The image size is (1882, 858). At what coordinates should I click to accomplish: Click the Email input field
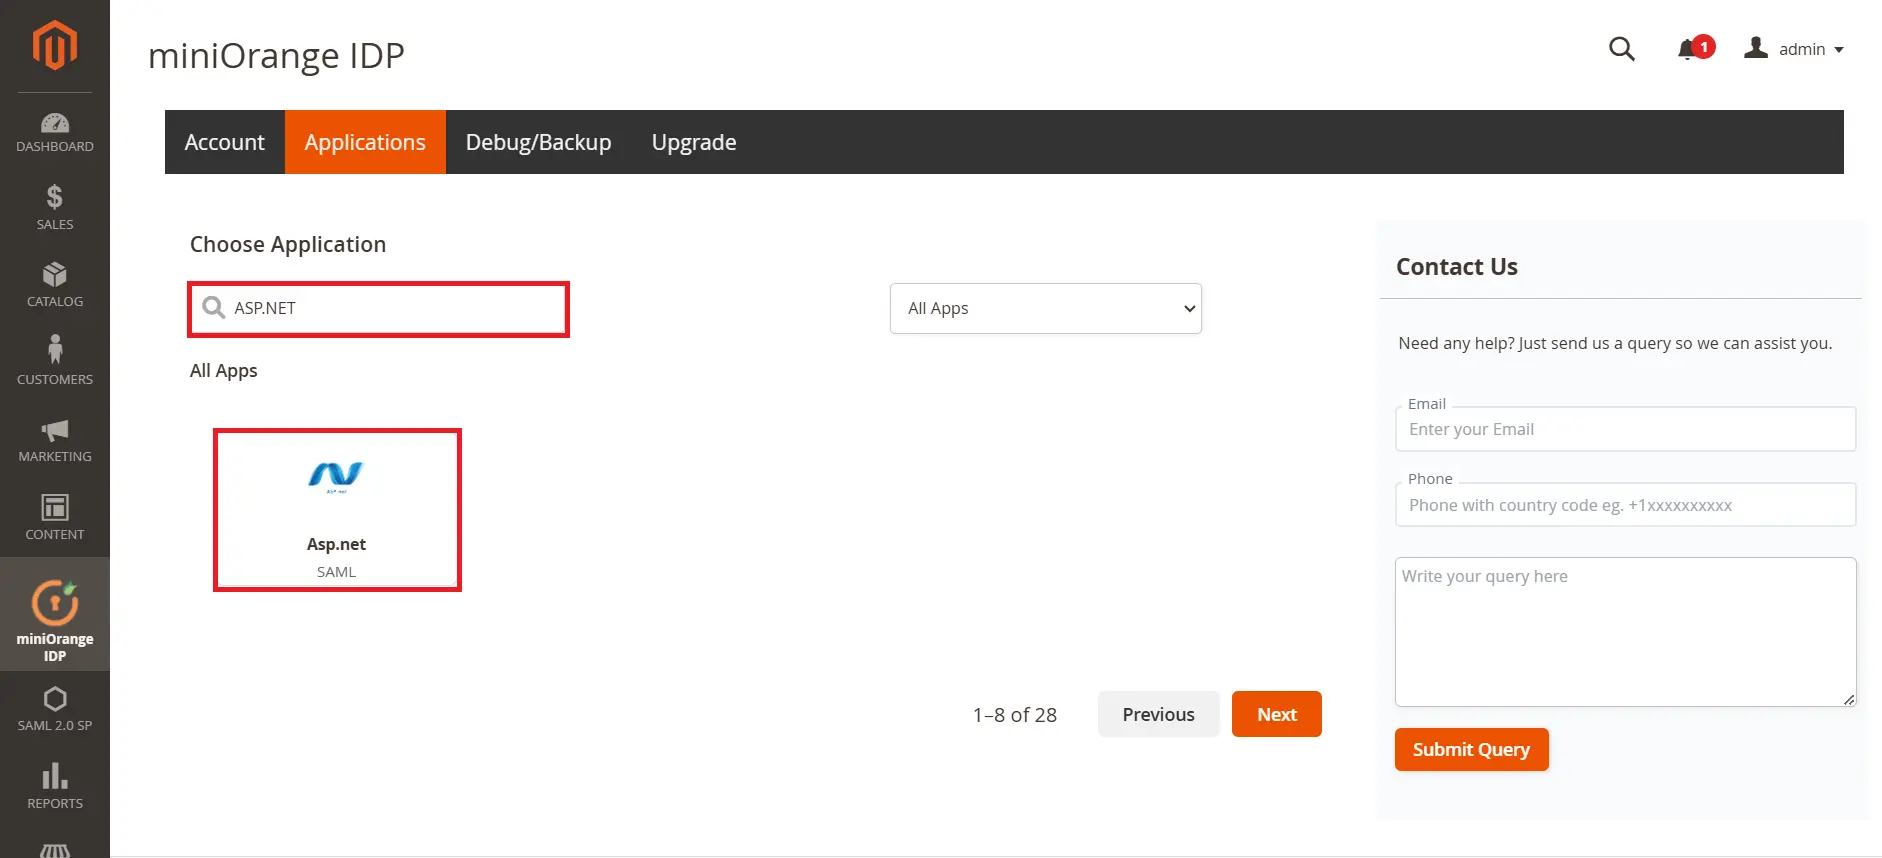pos(1625,429)
